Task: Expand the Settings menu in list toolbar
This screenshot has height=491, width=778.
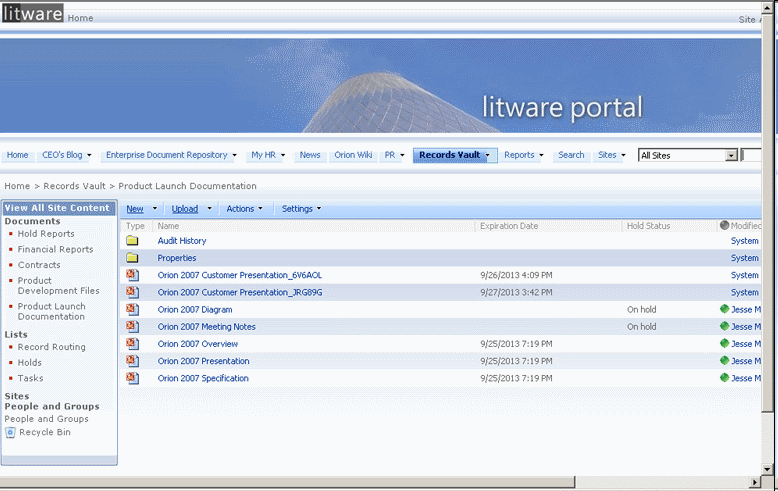Action: tap(301, 209)
